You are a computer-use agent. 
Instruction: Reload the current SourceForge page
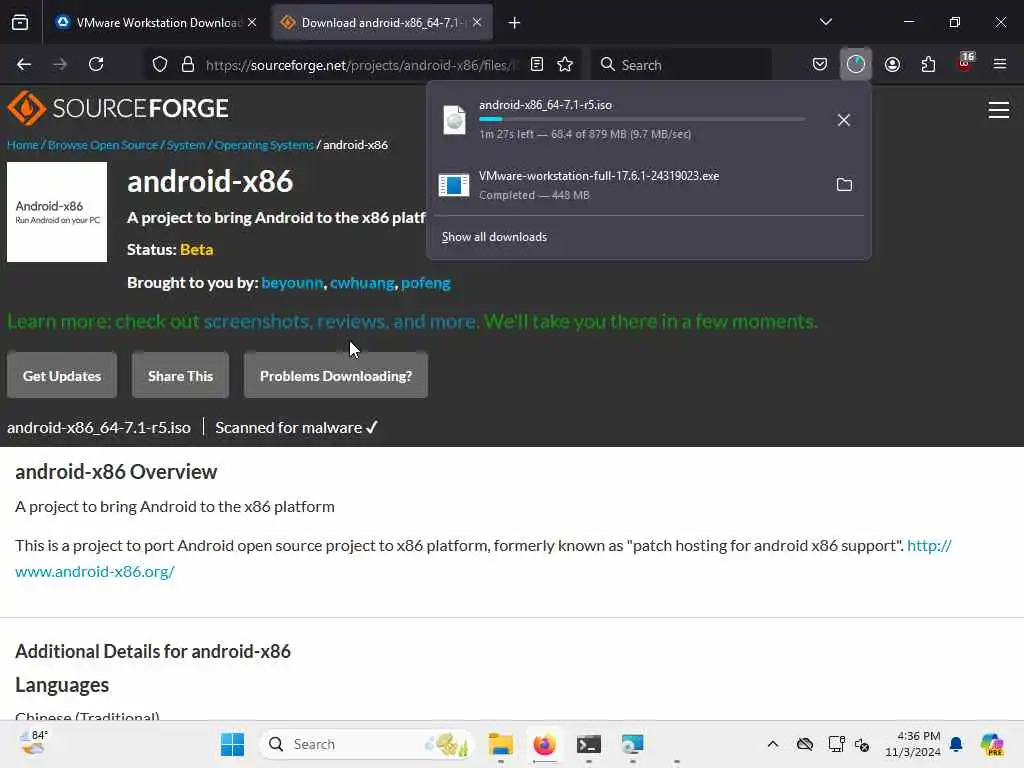tap(96, 64)
